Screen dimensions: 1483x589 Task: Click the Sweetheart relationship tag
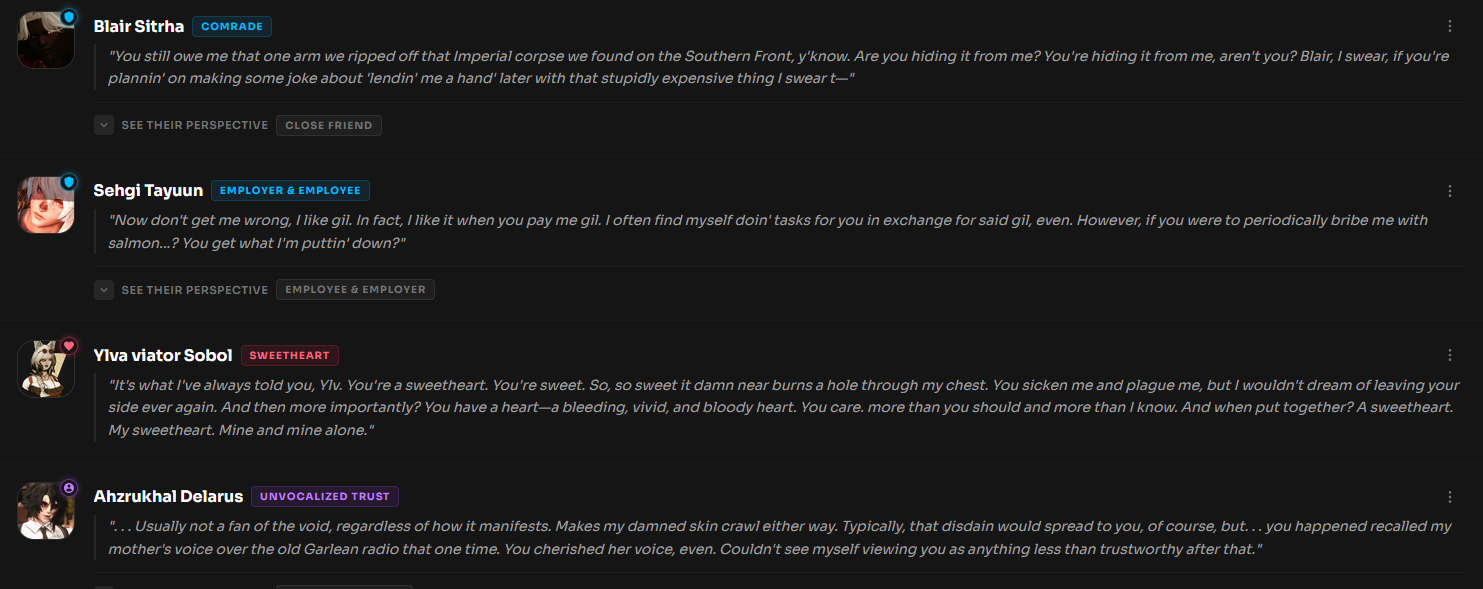point(290,356)
